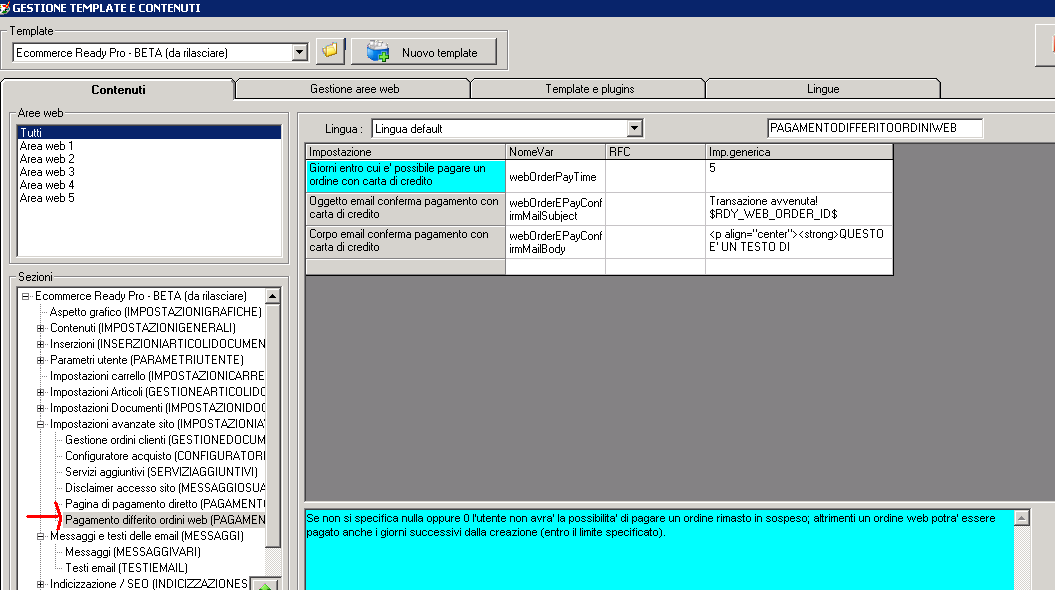Click the webOrderPayTime cell
The height and width of the screenshot is (590, 1055).
555,176
